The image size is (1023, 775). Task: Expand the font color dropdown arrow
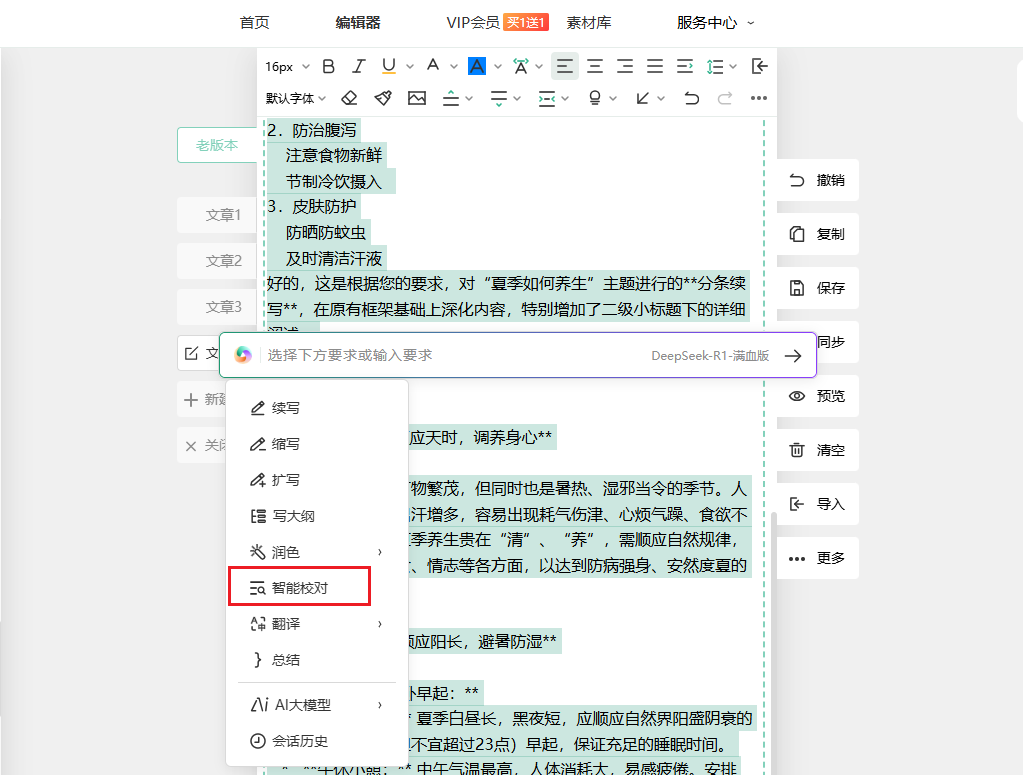[x=454, y=67]
